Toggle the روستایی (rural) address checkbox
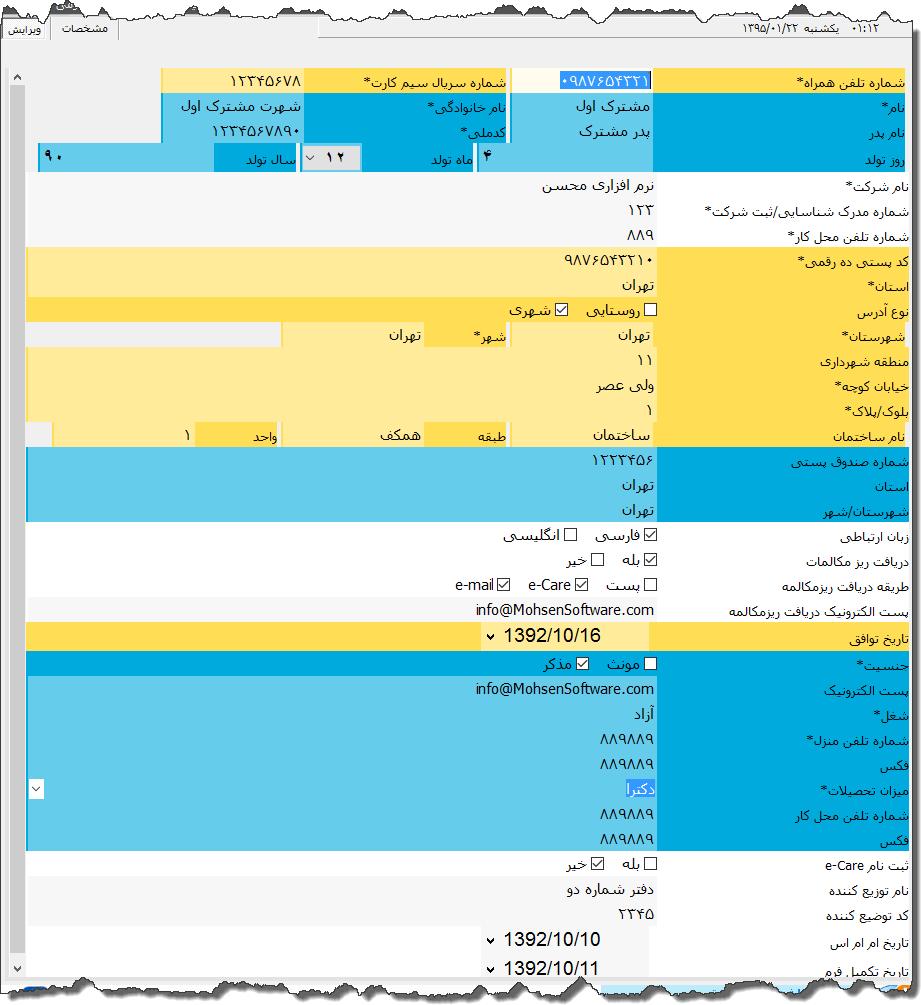921x1005 pixels. coord(651,310)
